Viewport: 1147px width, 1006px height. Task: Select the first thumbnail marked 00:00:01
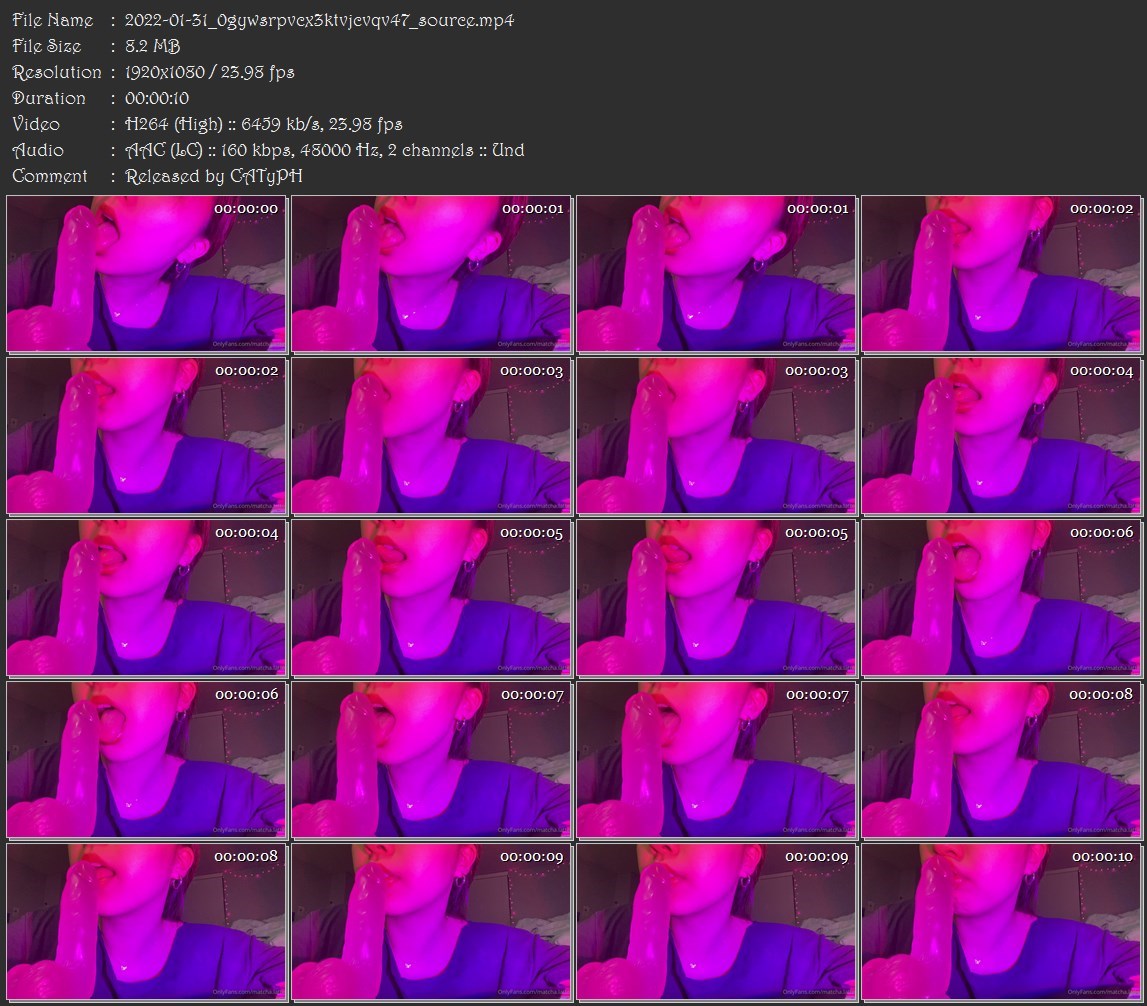pyautogui.click(x=431, y=274)
